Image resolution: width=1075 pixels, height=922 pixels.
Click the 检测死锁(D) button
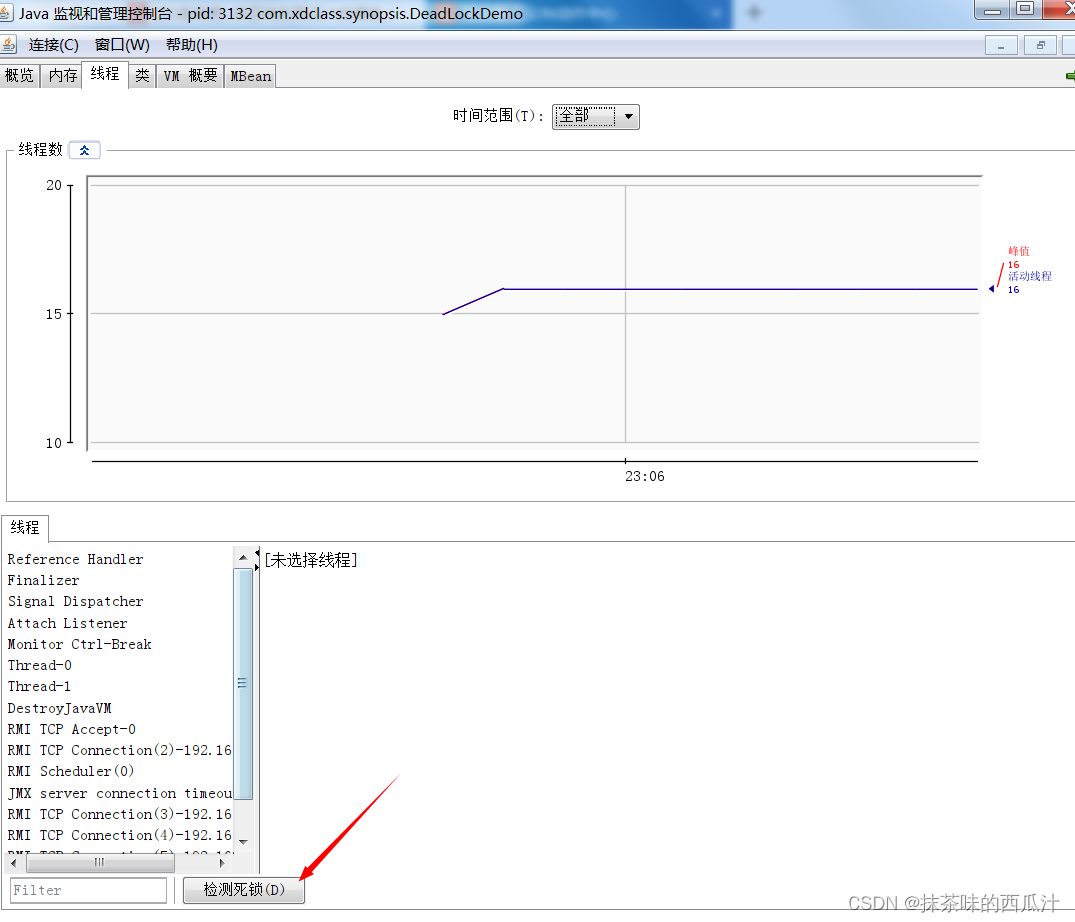[244, 890]
